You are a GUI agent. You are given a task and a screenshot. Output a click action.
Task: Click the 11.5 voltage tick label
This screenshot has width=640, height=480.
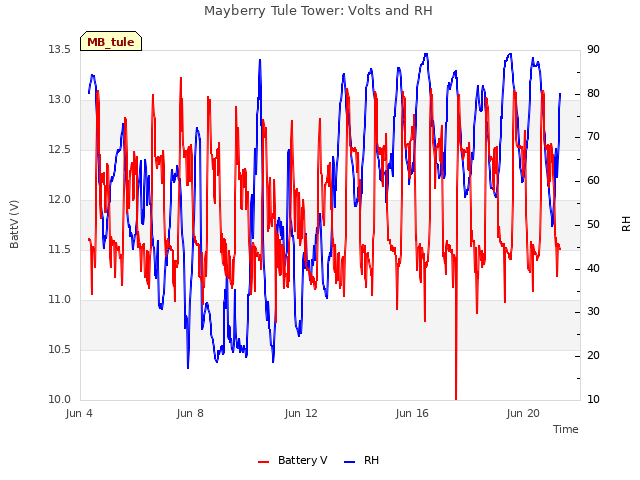(x=60, y=249)
